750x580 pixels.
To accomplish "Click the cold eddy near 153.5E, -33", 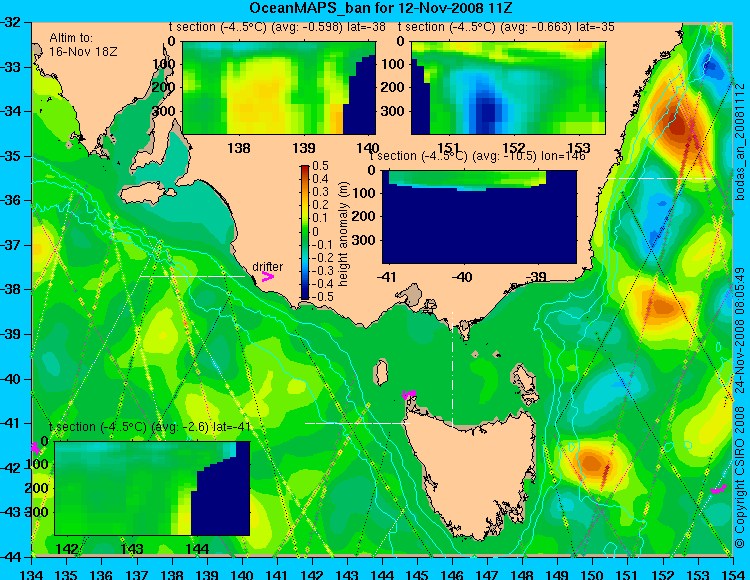I will point(712,66).
